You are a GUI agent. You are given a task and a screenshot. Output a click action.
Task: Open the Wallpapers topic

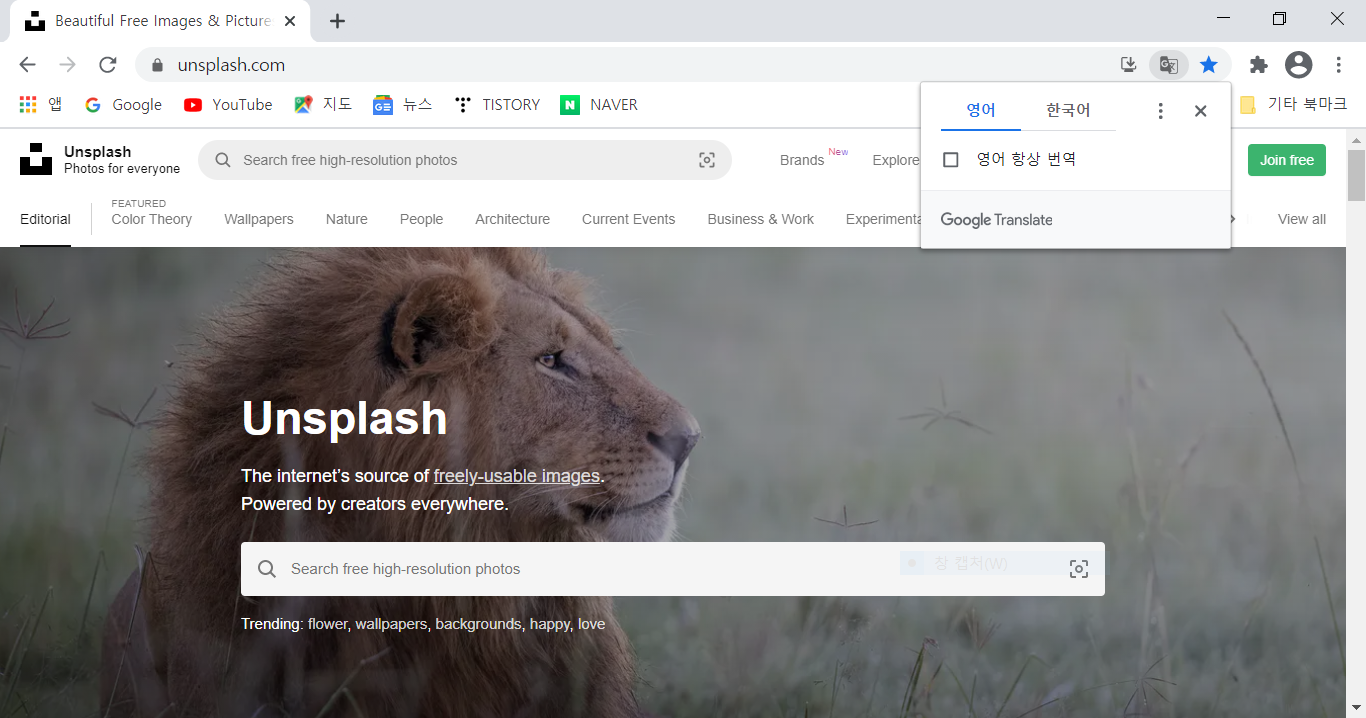[259, 219]
